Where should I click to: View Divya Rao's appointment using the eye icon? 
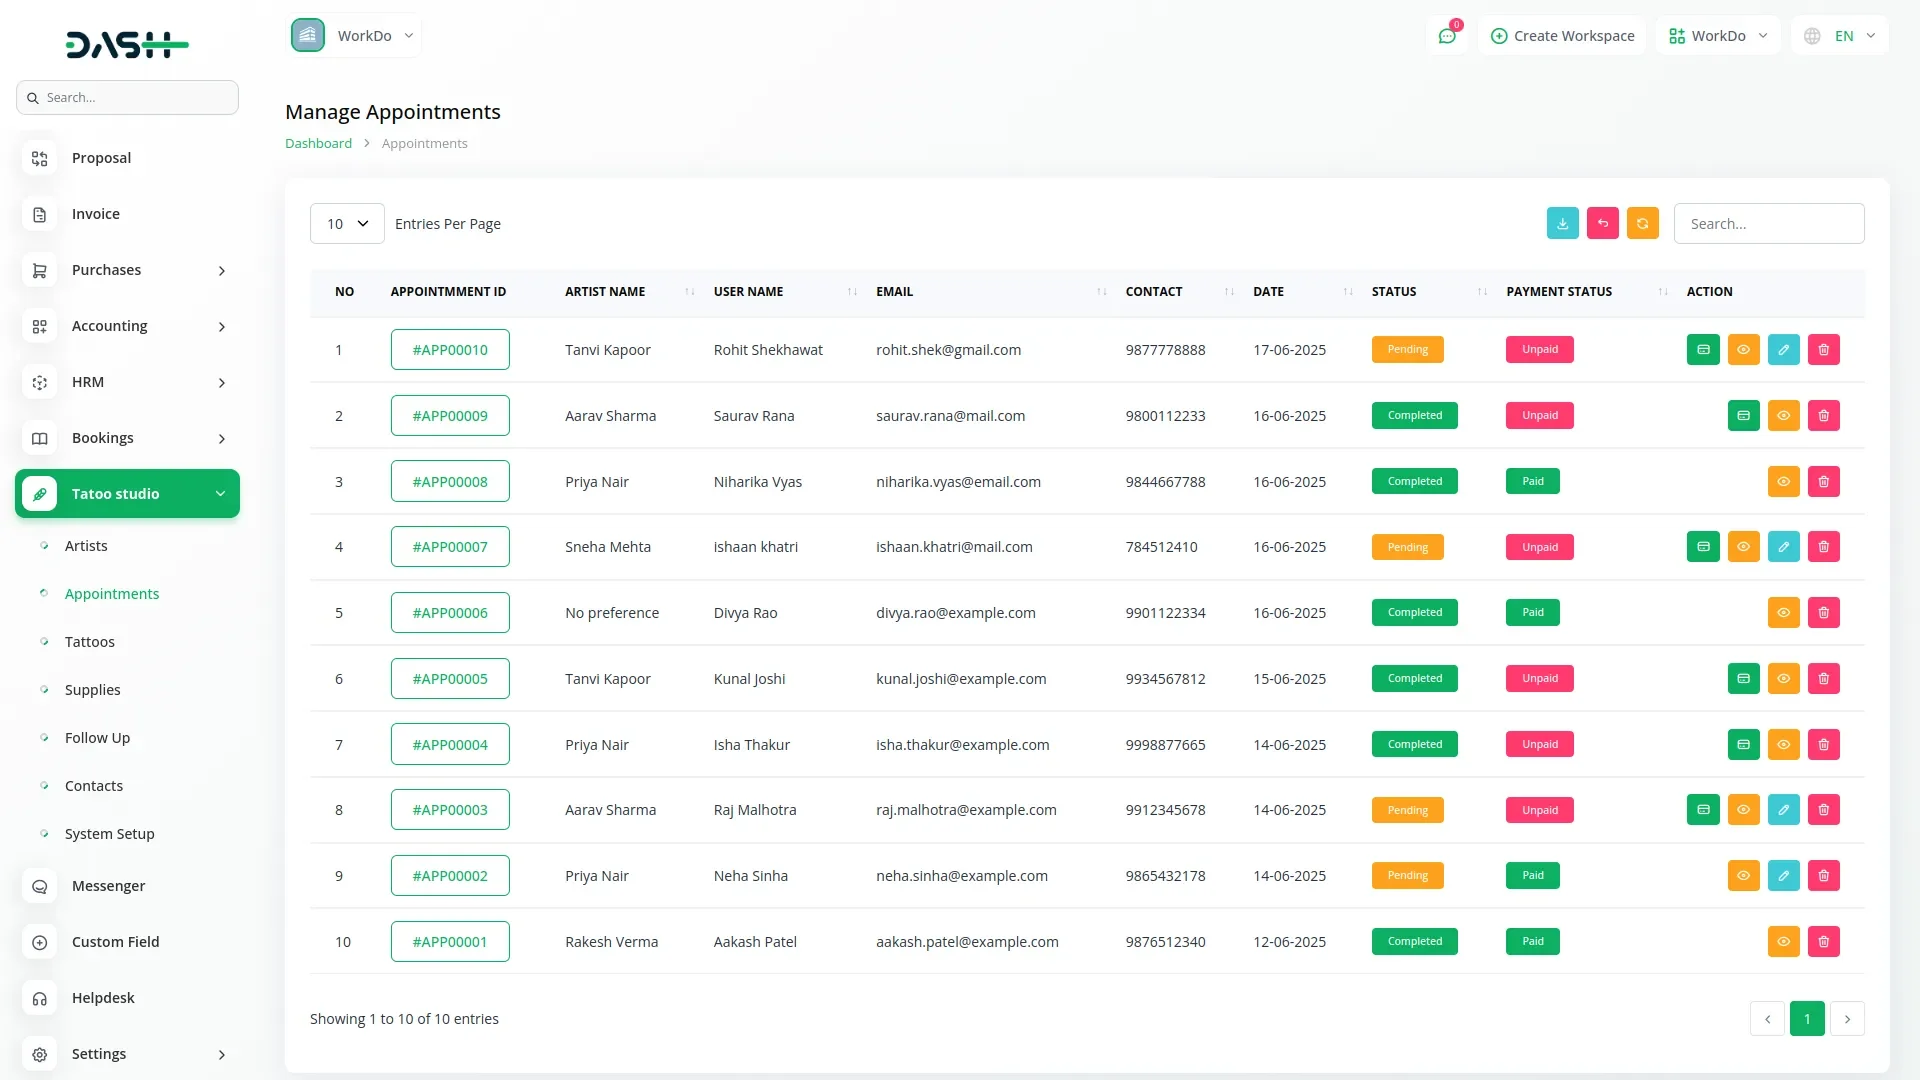coord(1783,613)
